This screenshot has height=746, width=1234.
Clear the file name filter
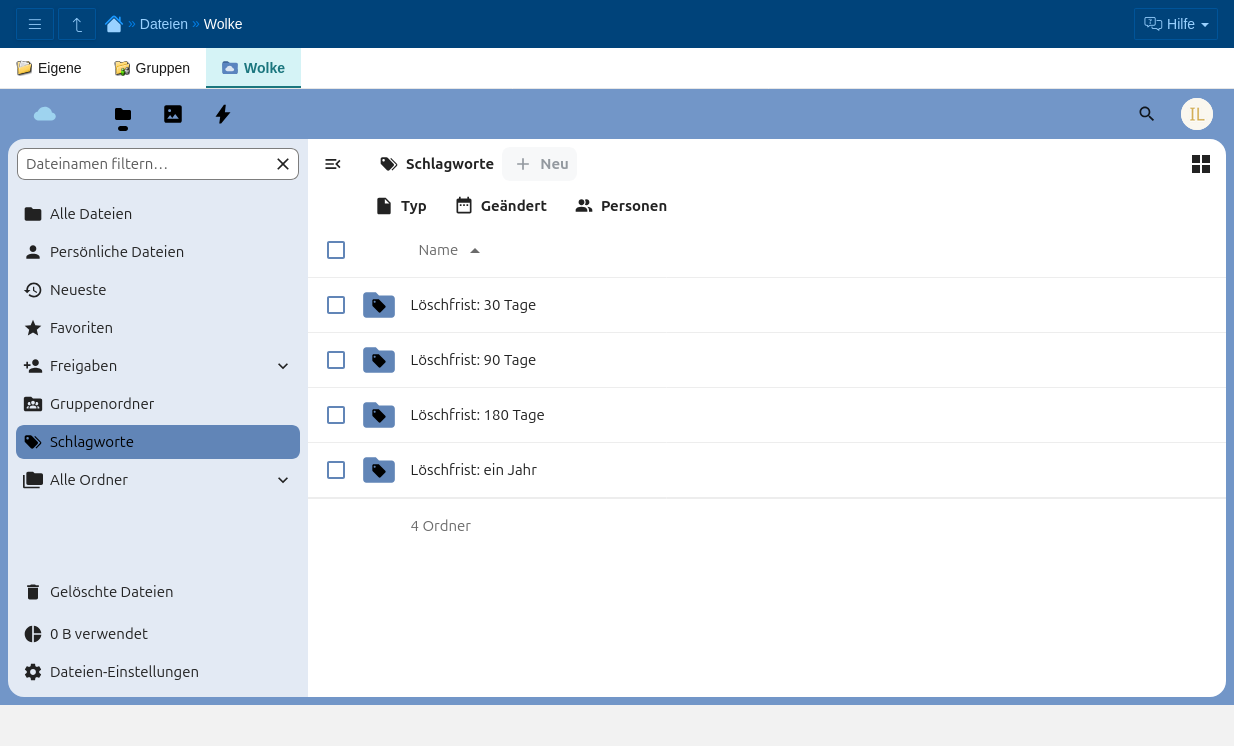point(283,164)
